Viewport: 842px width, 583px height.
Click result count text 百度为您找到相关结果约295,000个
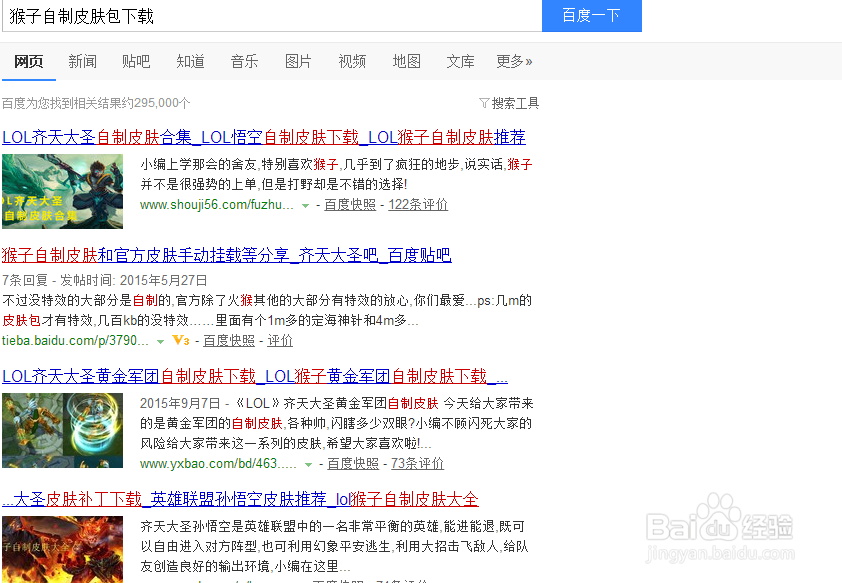coord(96,103)
